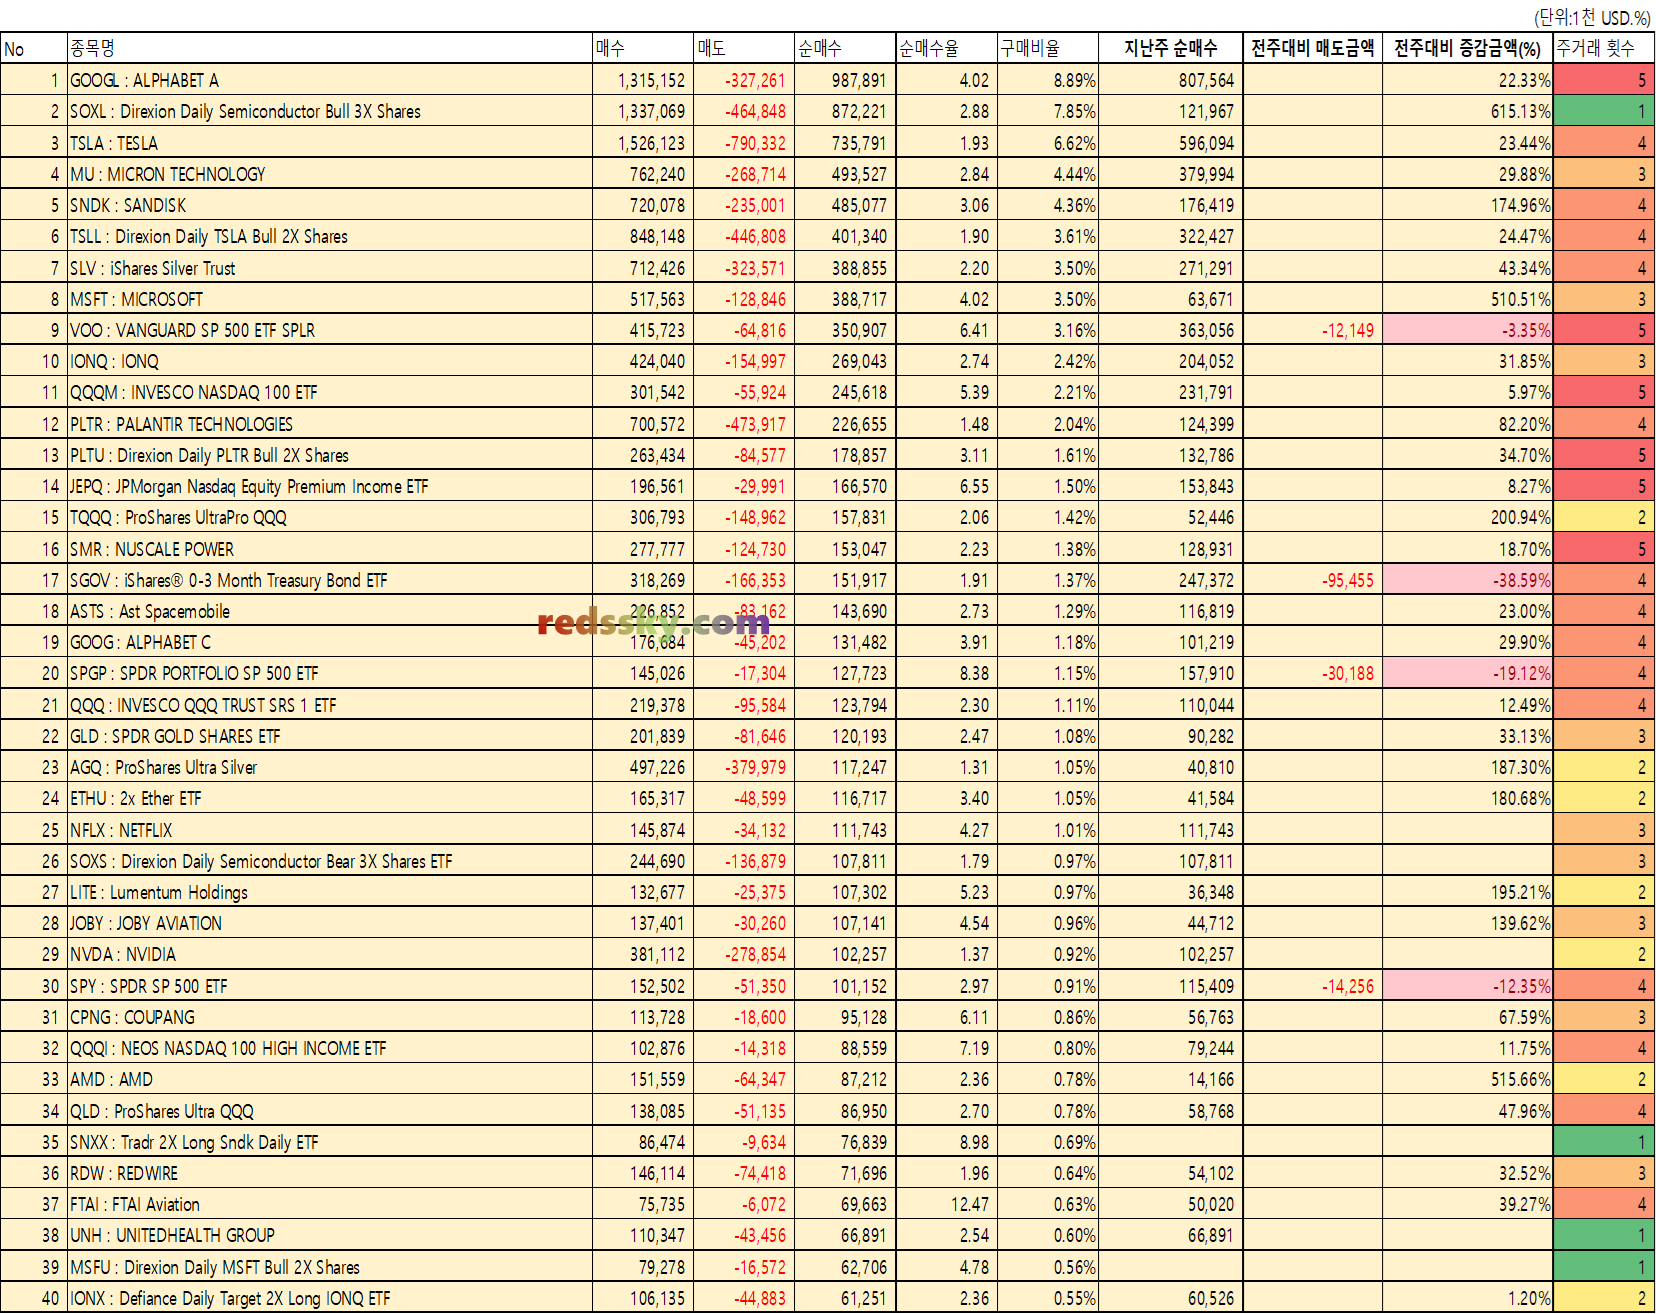Select the -30,188 cell in SPGP row

[1312, 673]
